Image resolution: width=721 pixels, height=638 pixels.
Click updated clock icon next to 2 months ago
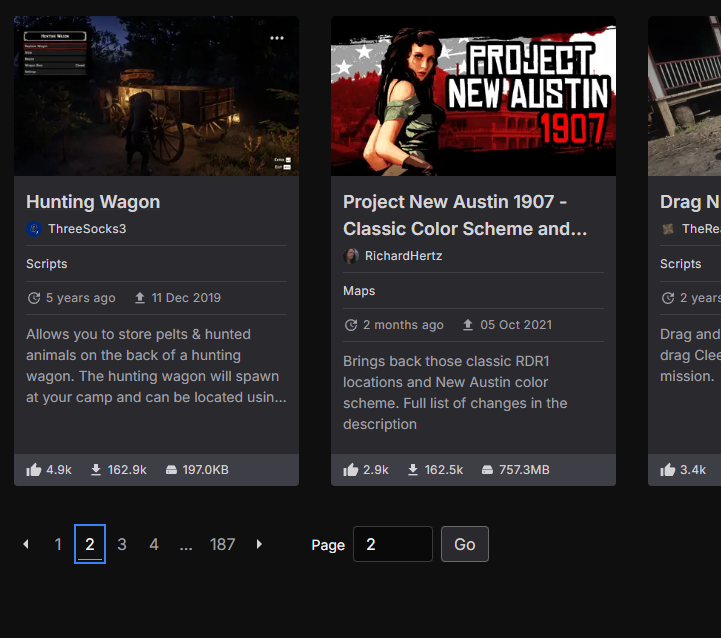coord(351,325)
